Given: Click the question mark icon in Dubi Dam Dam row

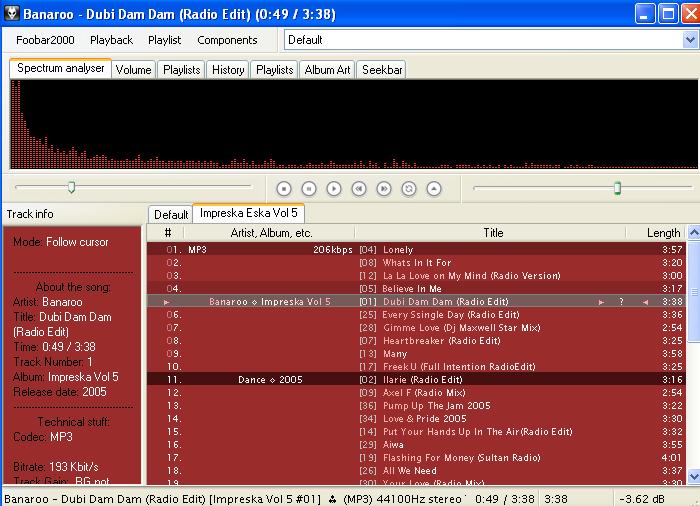Looking at the screenshot, I should coord(621,302).
